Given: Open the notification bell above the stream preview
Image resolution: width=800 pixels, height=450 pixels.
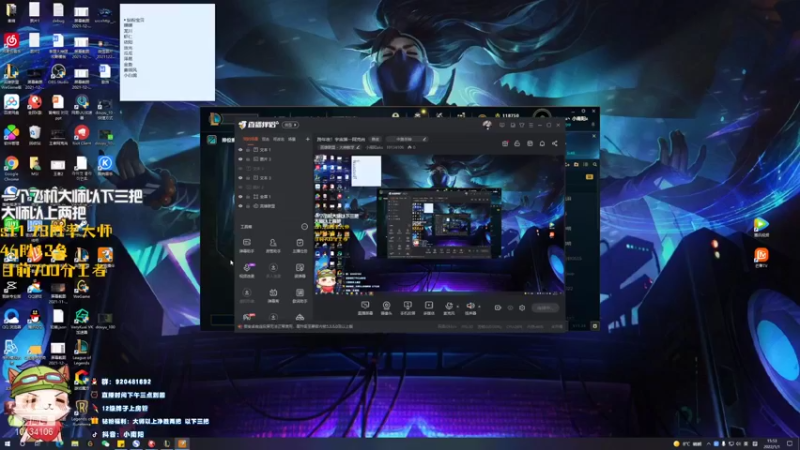Looking at the screenshot, I should click(542, 143).
